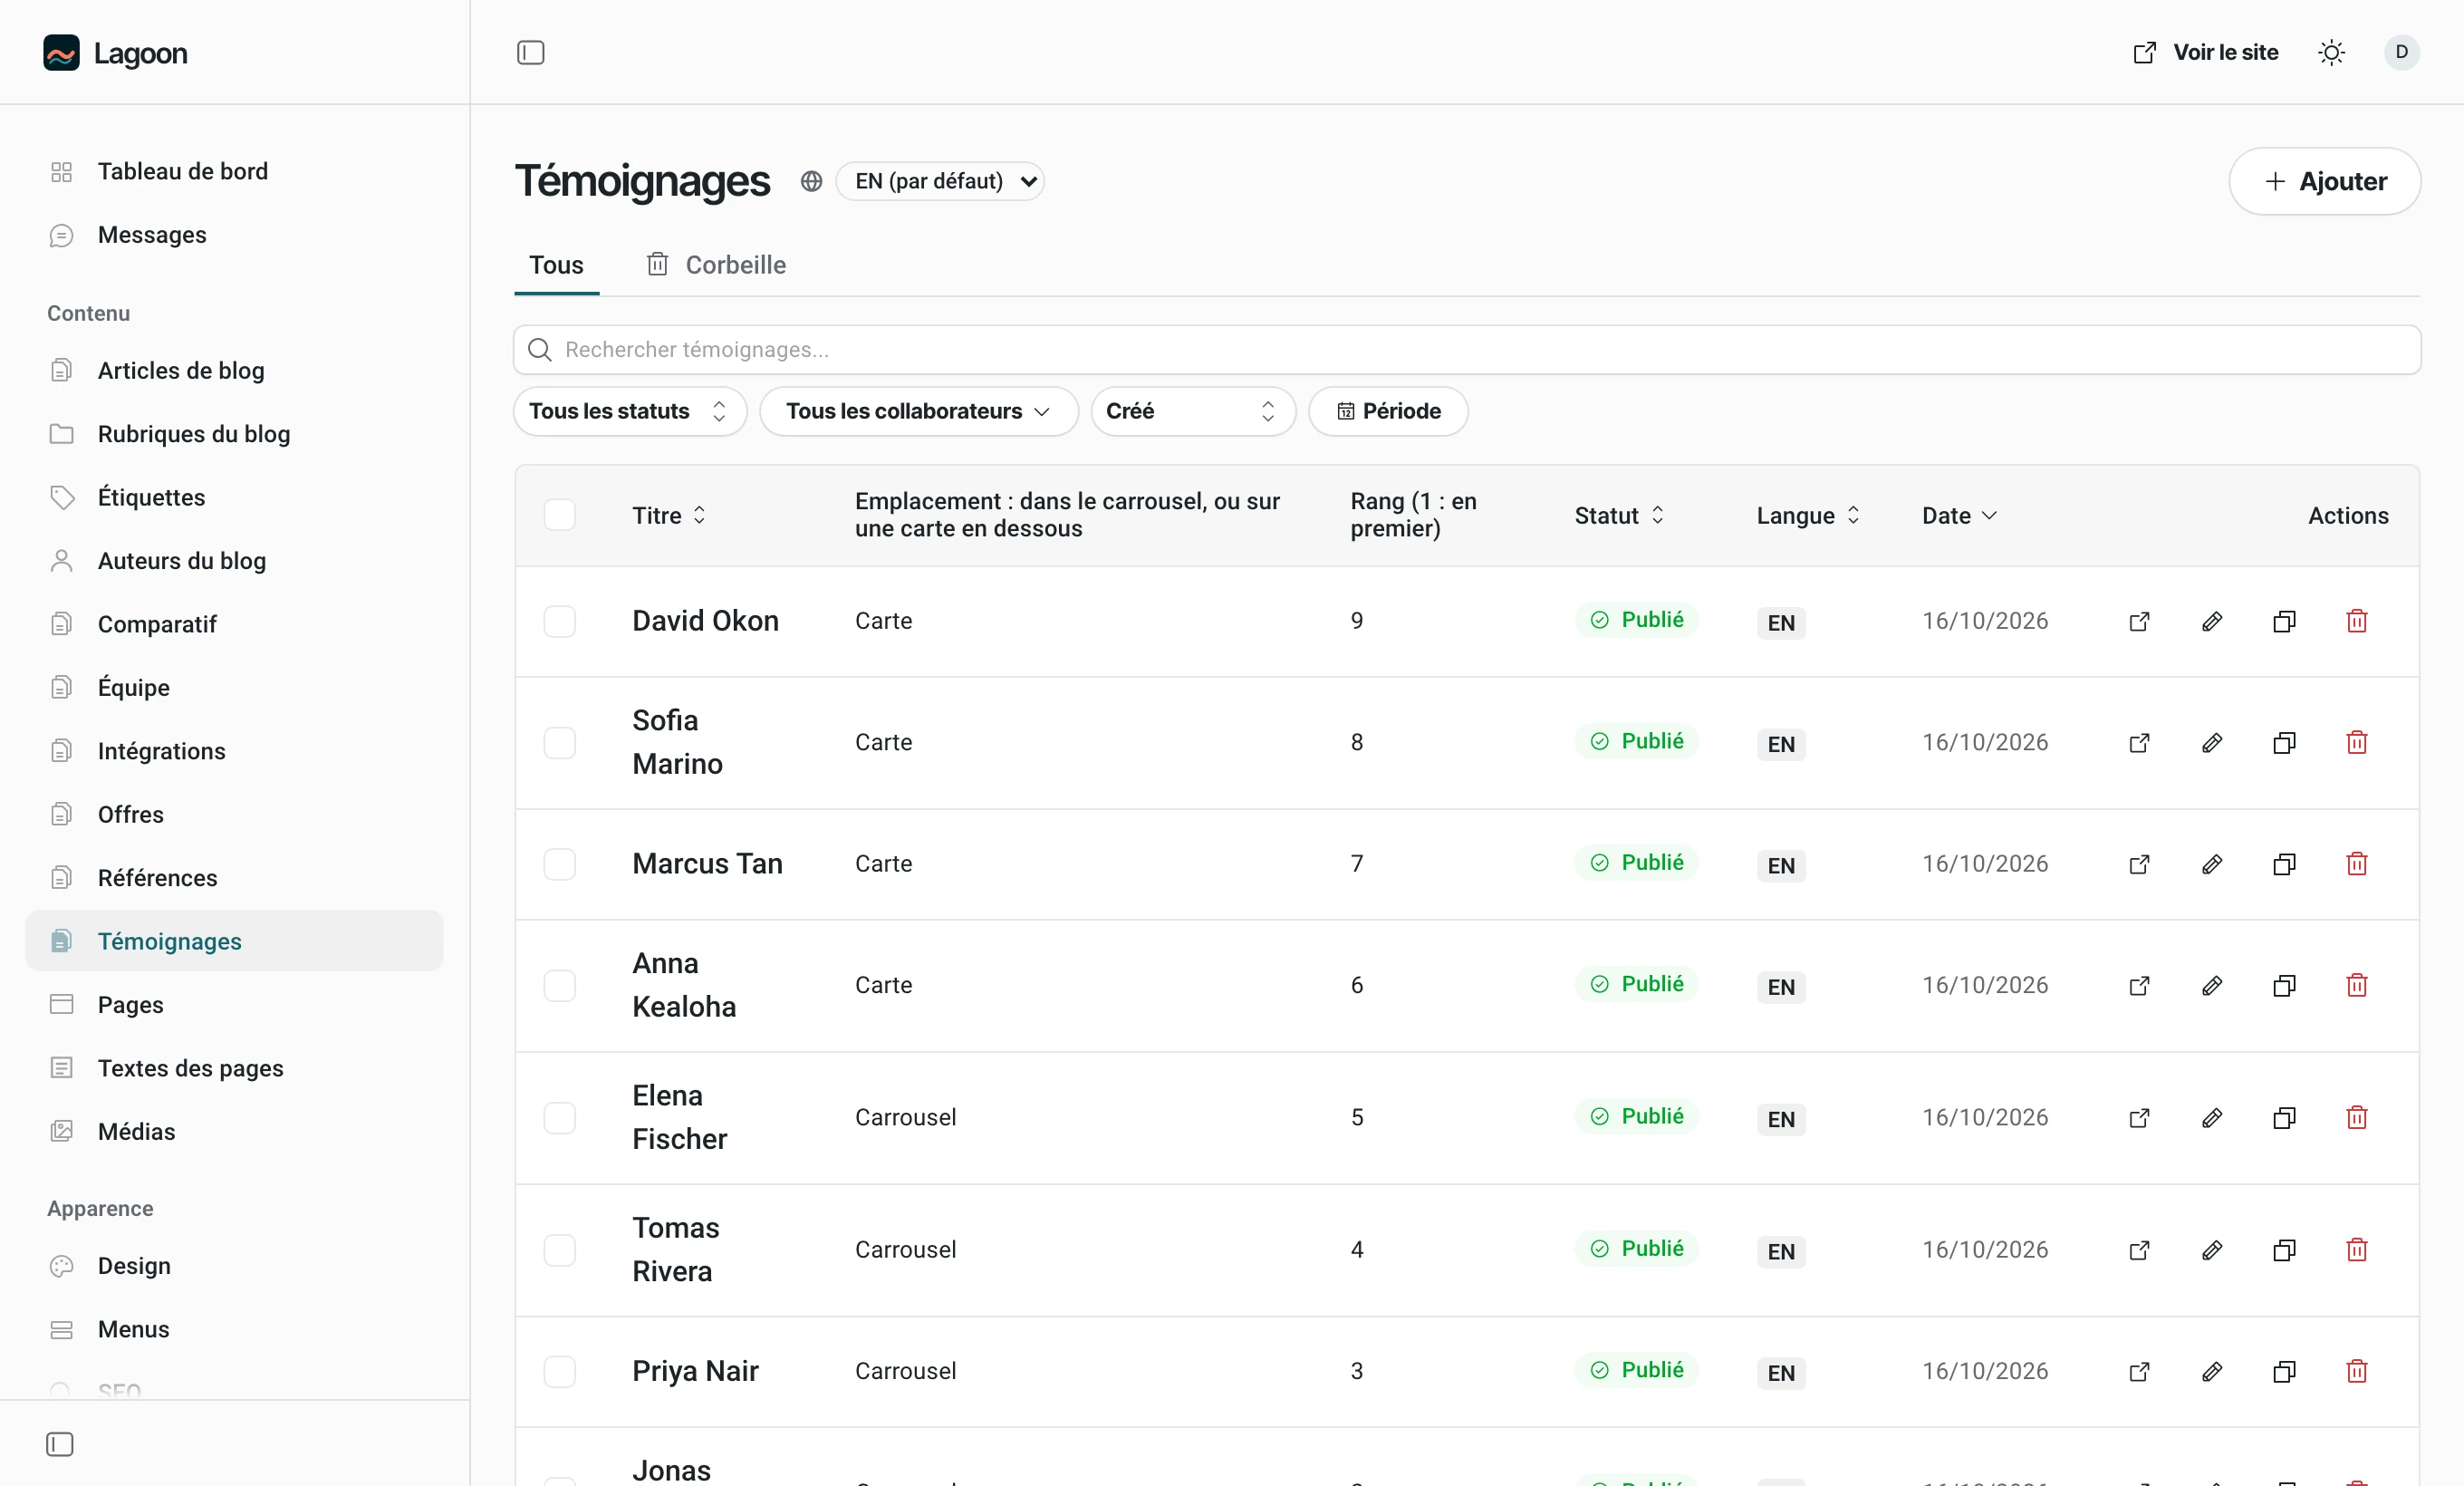This screenshot has width=2464, height=1486.
Task: Select all rows with header checkbox
Action: tap(559, 515)
